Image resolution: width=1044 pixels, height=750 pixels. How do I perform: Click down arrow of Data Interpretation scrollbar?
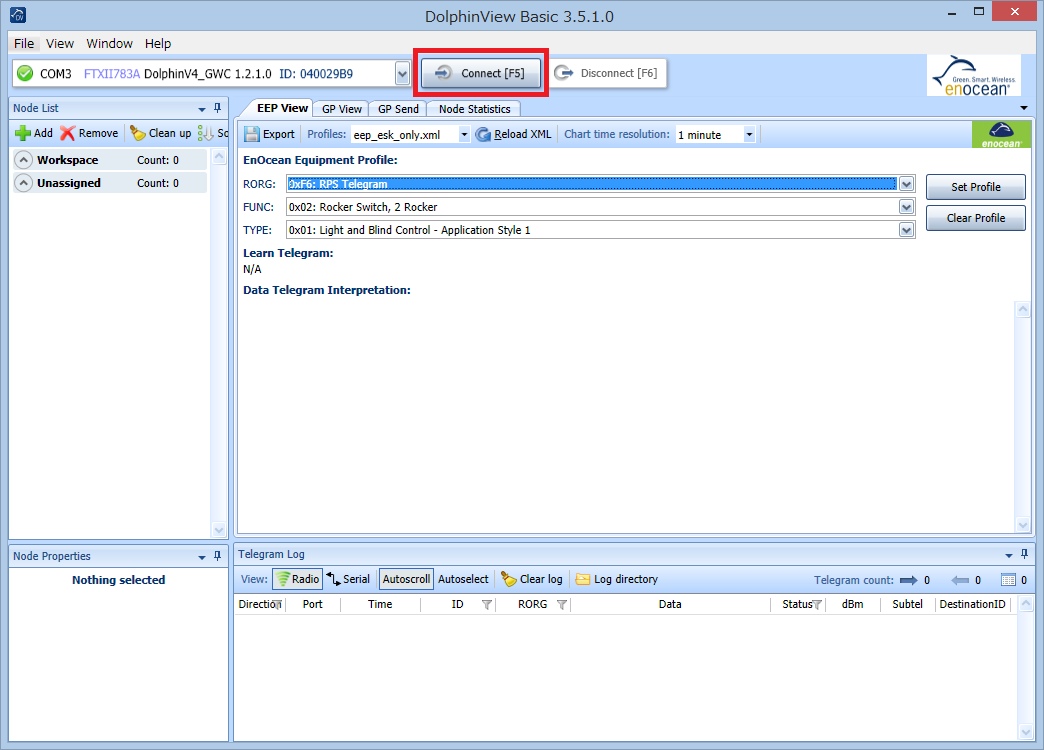click(1023, 525)
